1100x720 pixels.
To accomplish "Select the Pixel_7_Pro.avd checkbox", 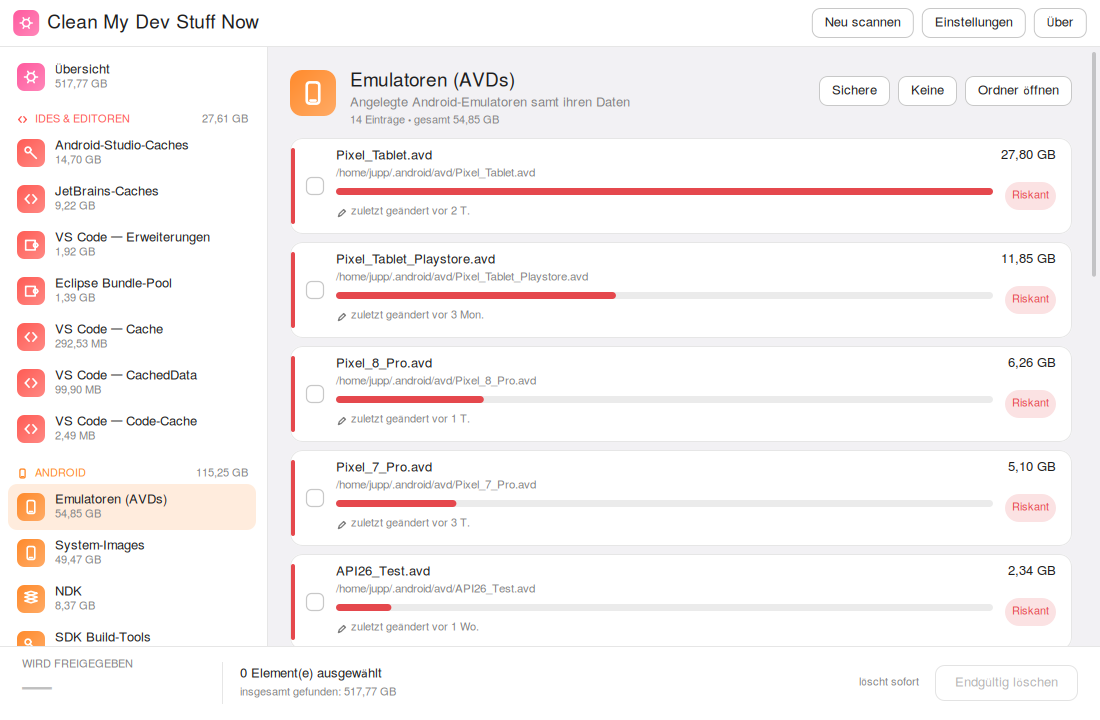I will pos(315,498).
